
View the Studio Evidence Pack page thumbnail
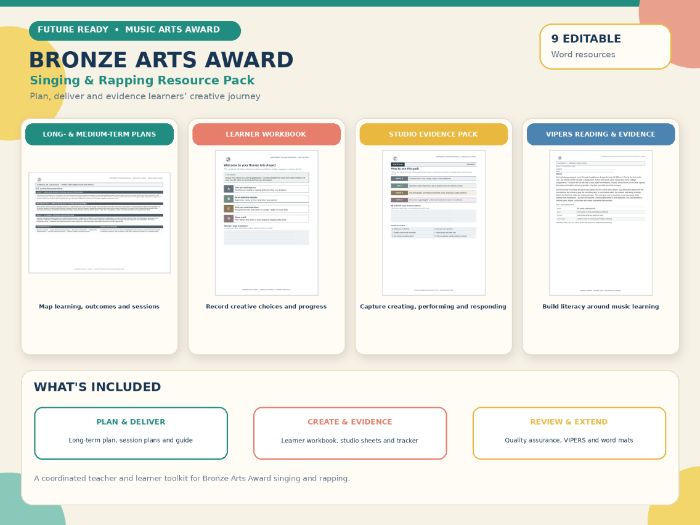click(x=433, y=222)
